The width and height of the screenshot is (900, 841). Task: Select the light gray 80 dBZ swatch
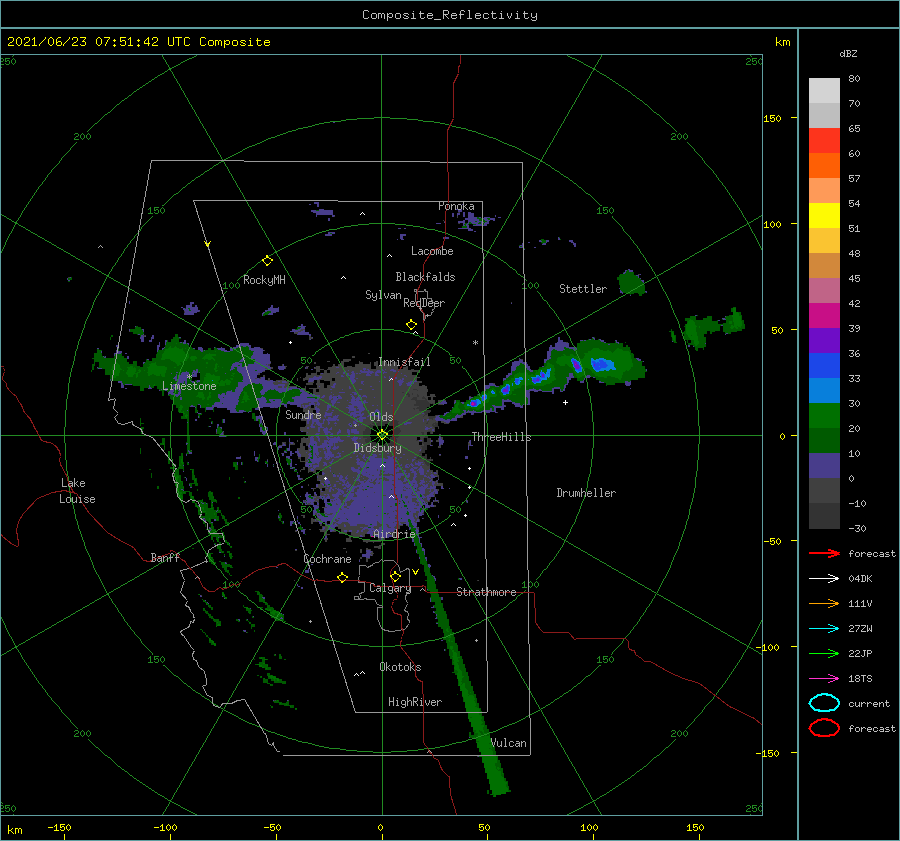pos(824,91)
